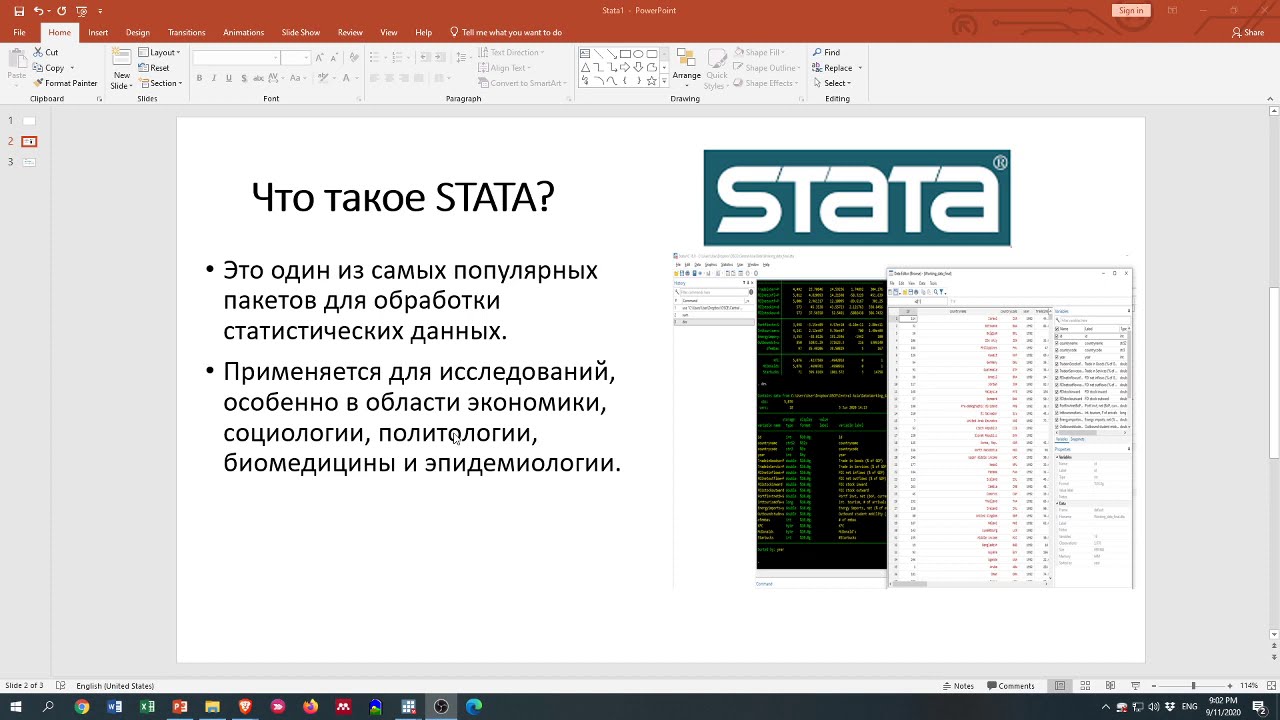Screen dimensions: 1280x720
Task: Open the Review tab
Action: [x=350, y=32]
